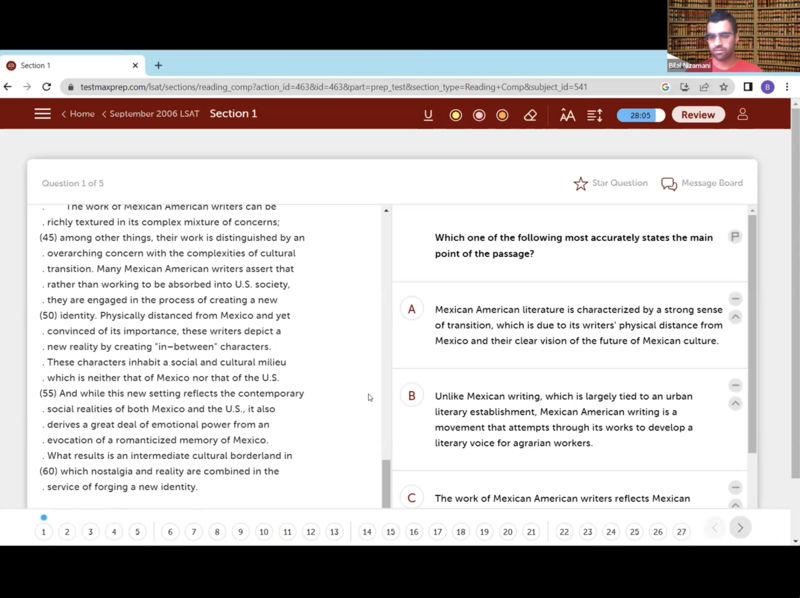800x598 pixels.
Task: Open the user profile icon
Action: click(742, 114)
